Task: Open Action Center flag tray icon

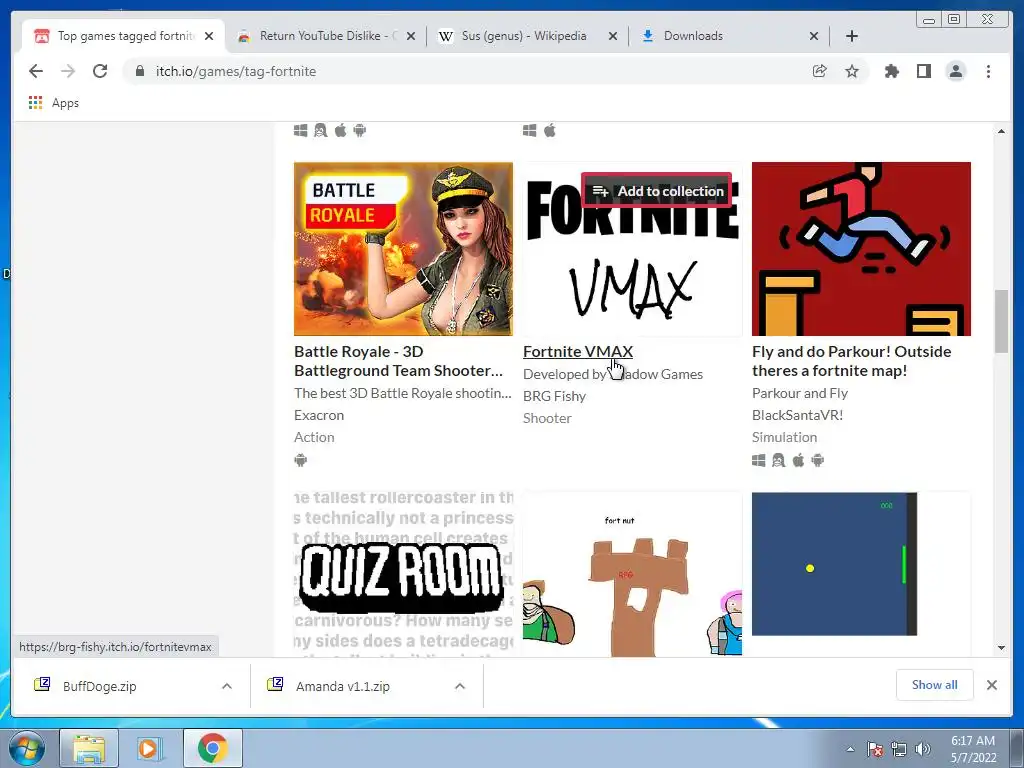Action: (x=875, y=750)
